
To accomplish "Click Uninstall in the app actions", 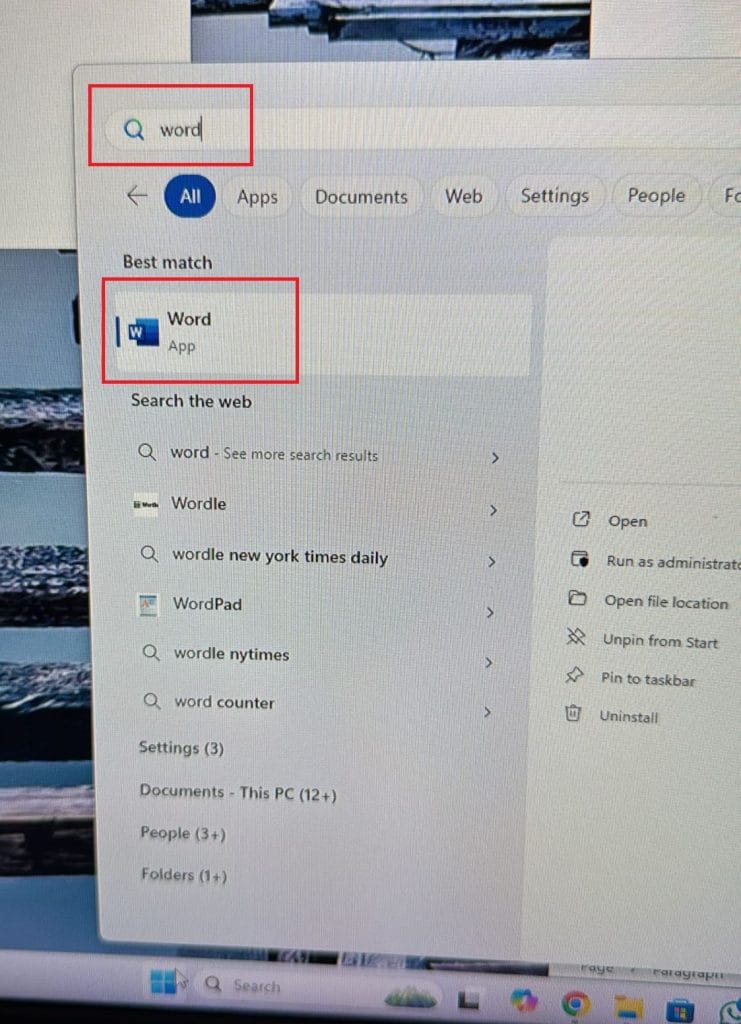I will tap(628, 716).
